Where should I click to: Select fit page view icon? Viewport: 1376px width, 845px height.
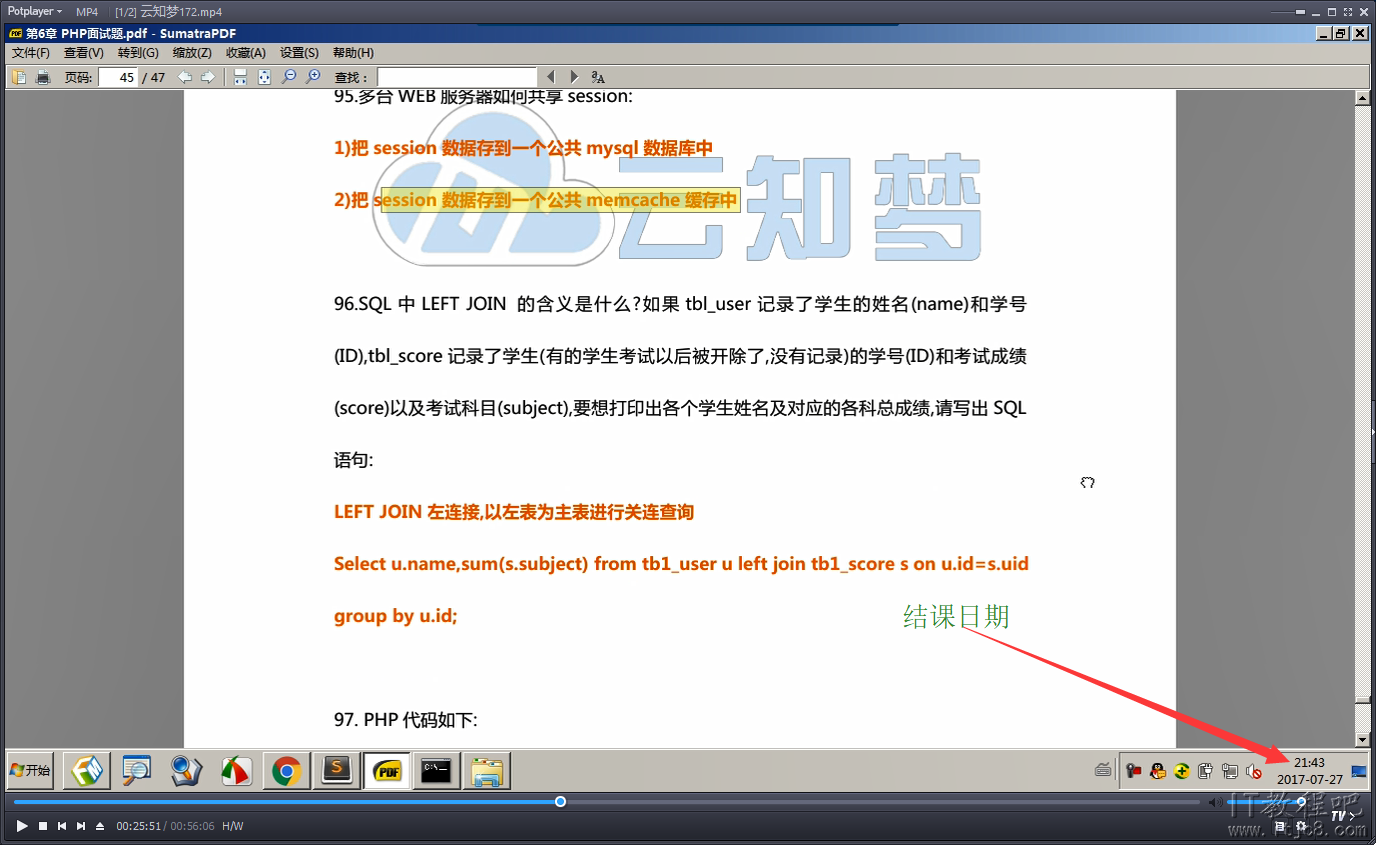pyautogui.click(x=264, y=77)
